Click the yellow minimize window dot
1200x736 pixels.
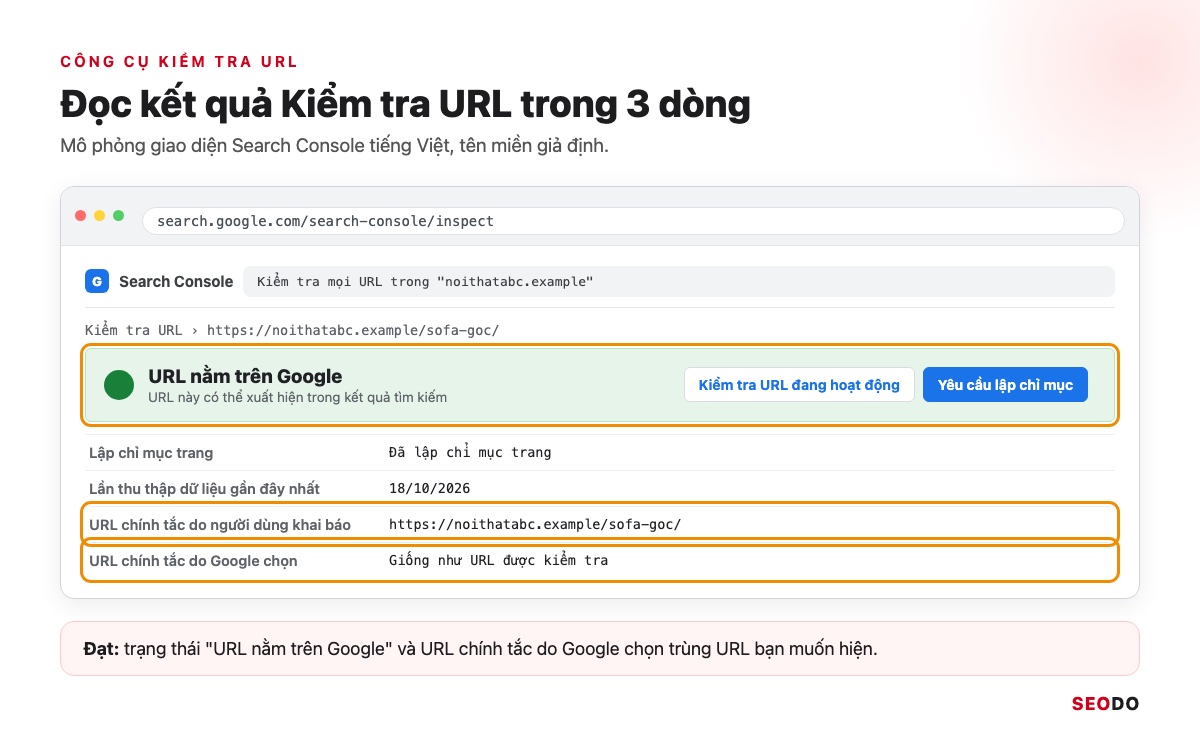point(100,216)
